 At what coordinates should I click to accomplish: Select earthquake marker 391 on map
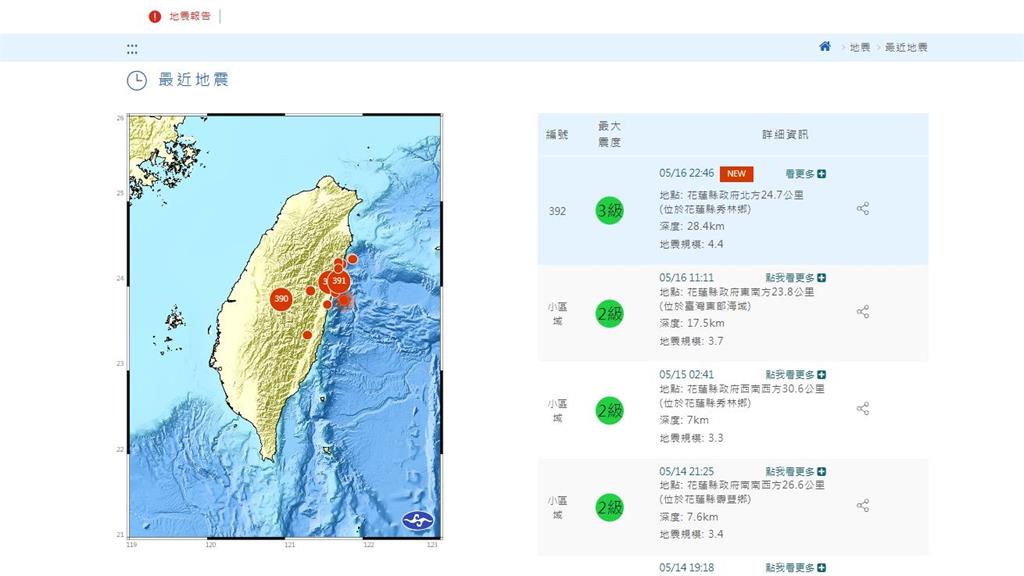point(338,281)
